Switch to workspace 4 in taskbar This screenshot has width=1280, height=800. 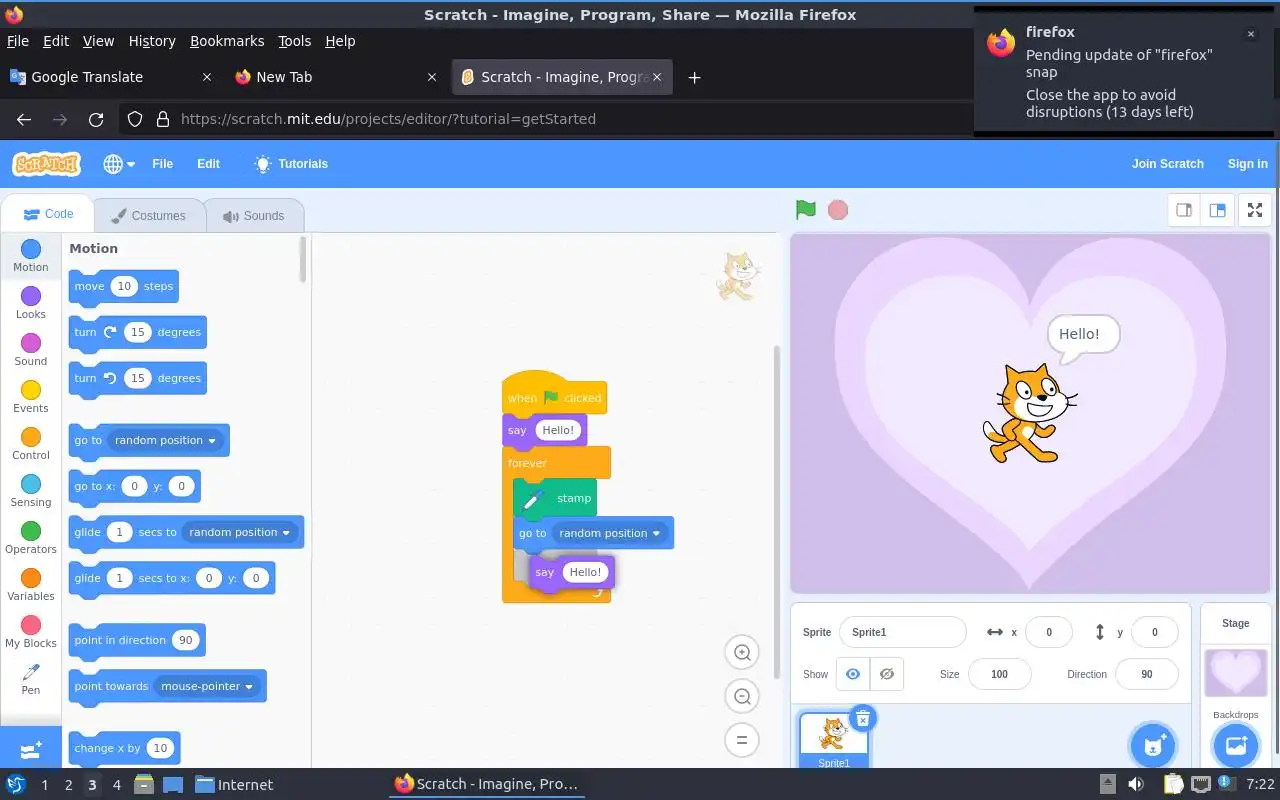tap(116, 785)
